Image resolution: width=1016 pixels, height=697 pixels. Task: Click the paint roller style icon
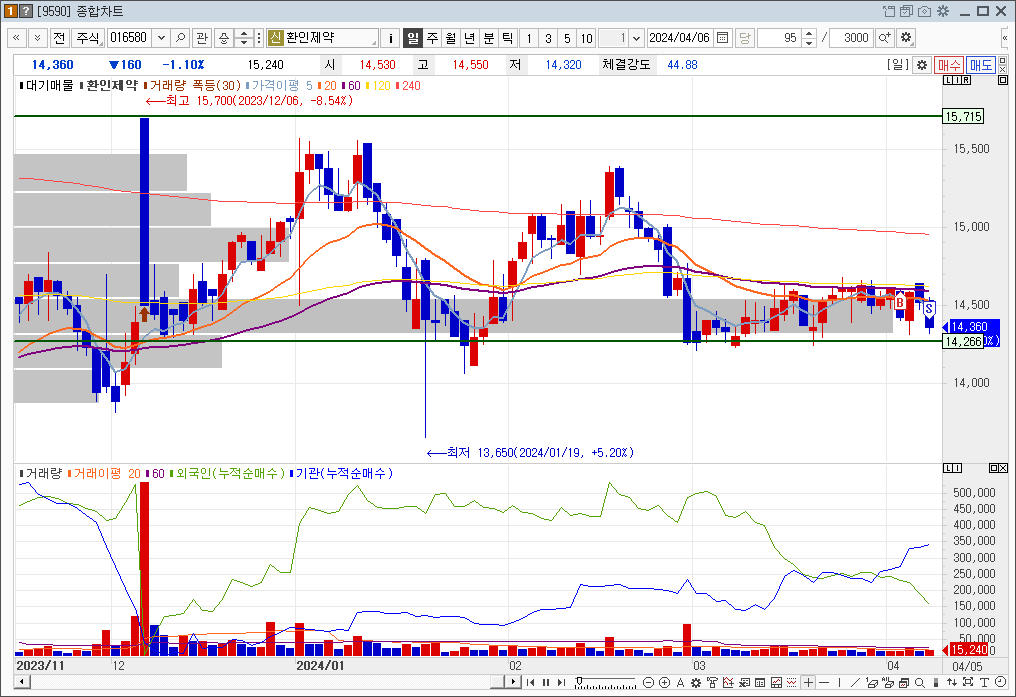click(x=712, y=683)
